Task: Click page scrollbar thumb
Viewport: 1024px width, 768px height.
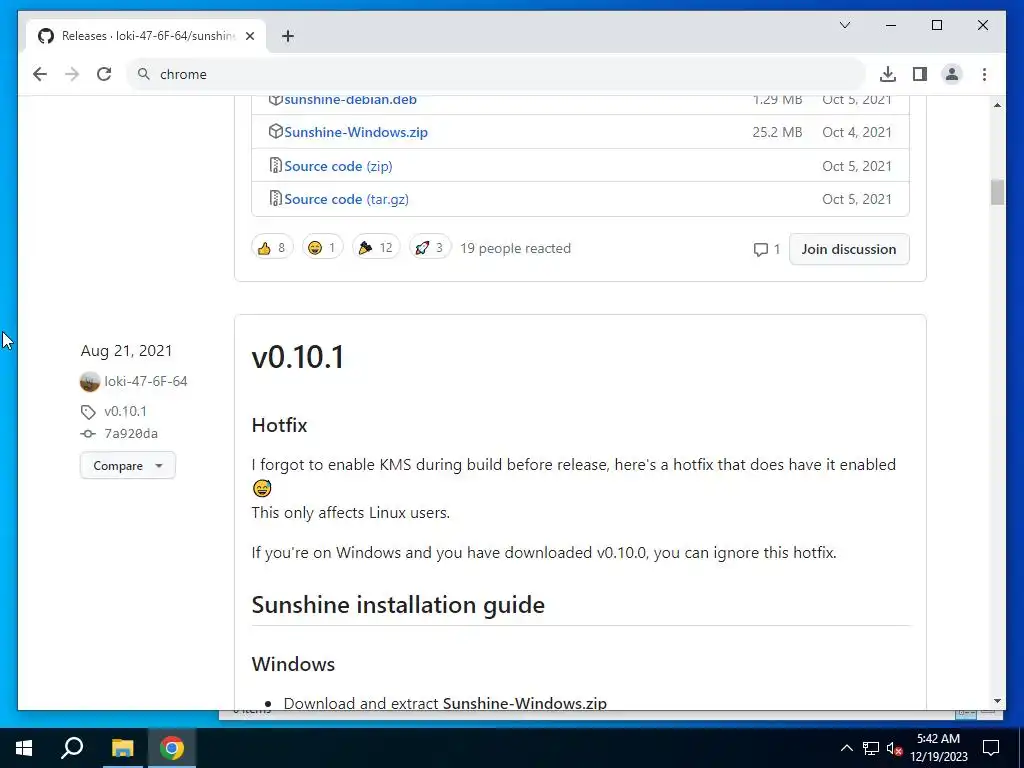Action: 997,192
